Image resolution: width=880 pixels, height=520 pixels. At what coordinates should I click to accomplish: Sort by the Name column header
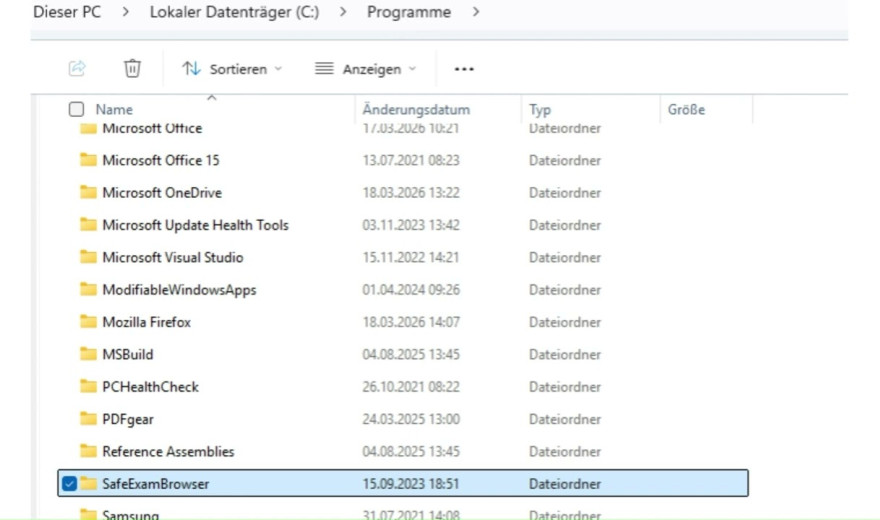(x=114, y=109)
